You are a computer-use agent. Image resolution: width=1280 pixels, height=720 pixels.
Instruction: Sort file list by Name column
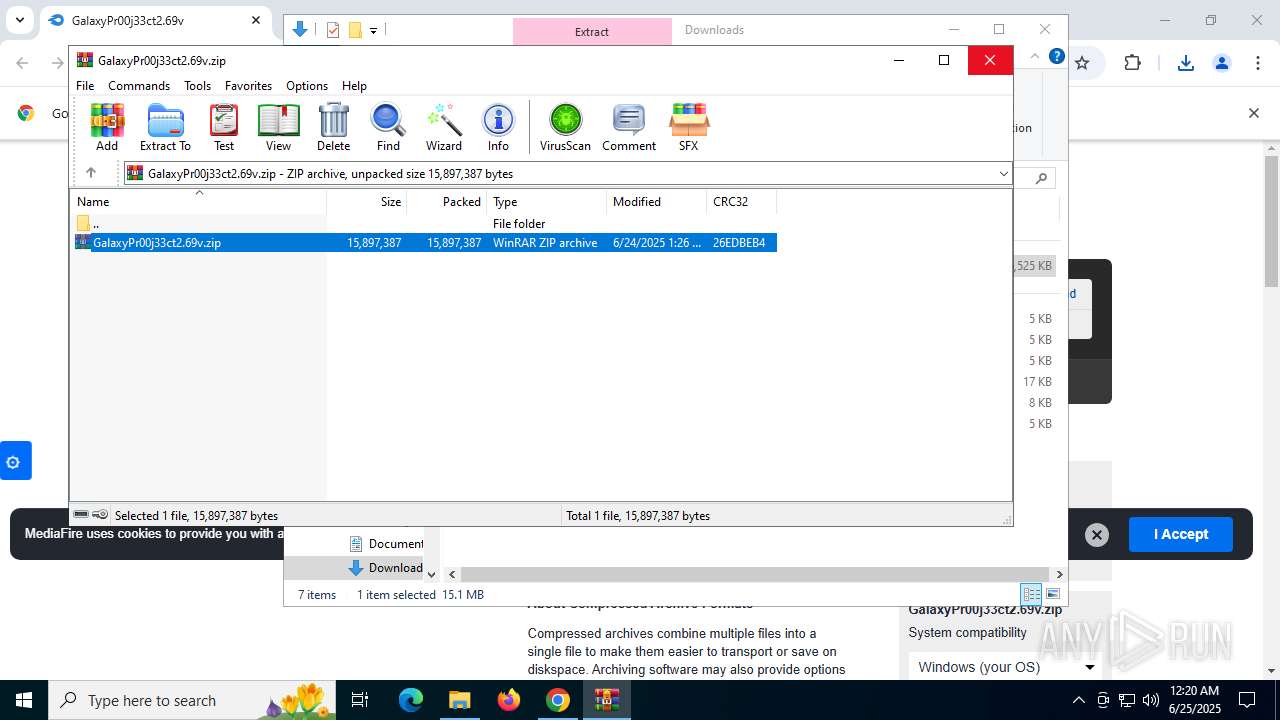[198, 202]
